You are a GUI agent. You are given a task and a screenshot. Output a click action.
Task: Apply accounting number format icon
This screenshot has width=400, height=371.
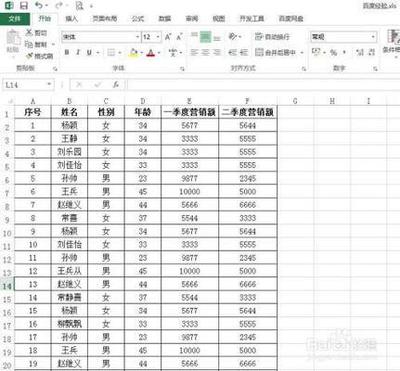[316, 52]
